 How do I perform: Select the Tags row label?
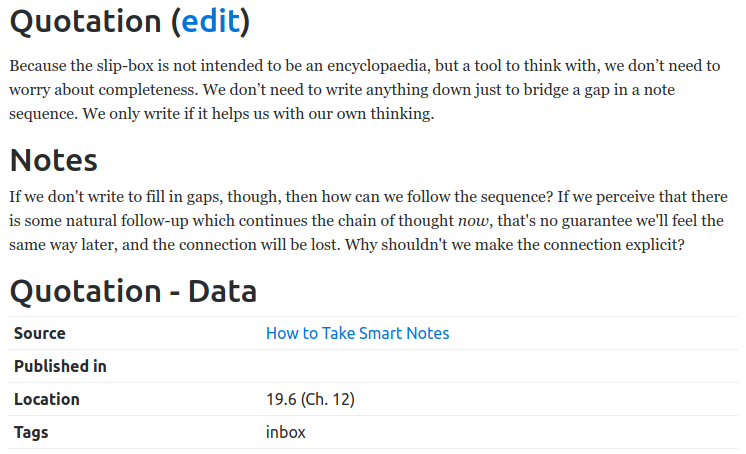coord(31,432)
